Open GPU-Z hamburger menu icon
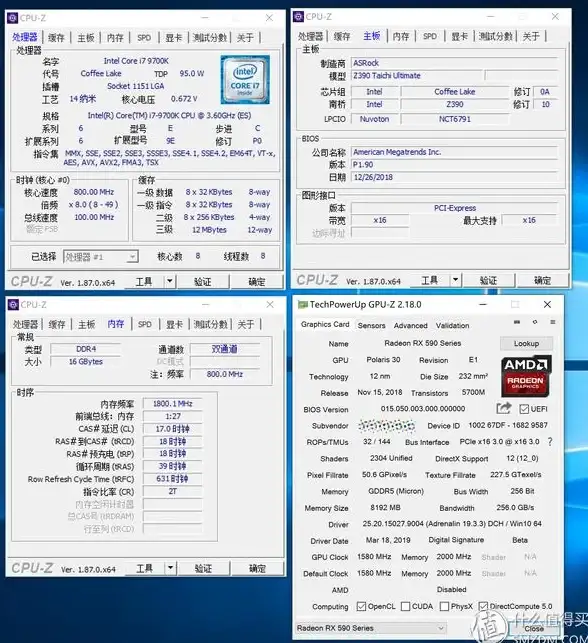The width and height of the screenshot is (588, 643). (x=553, y=322)
